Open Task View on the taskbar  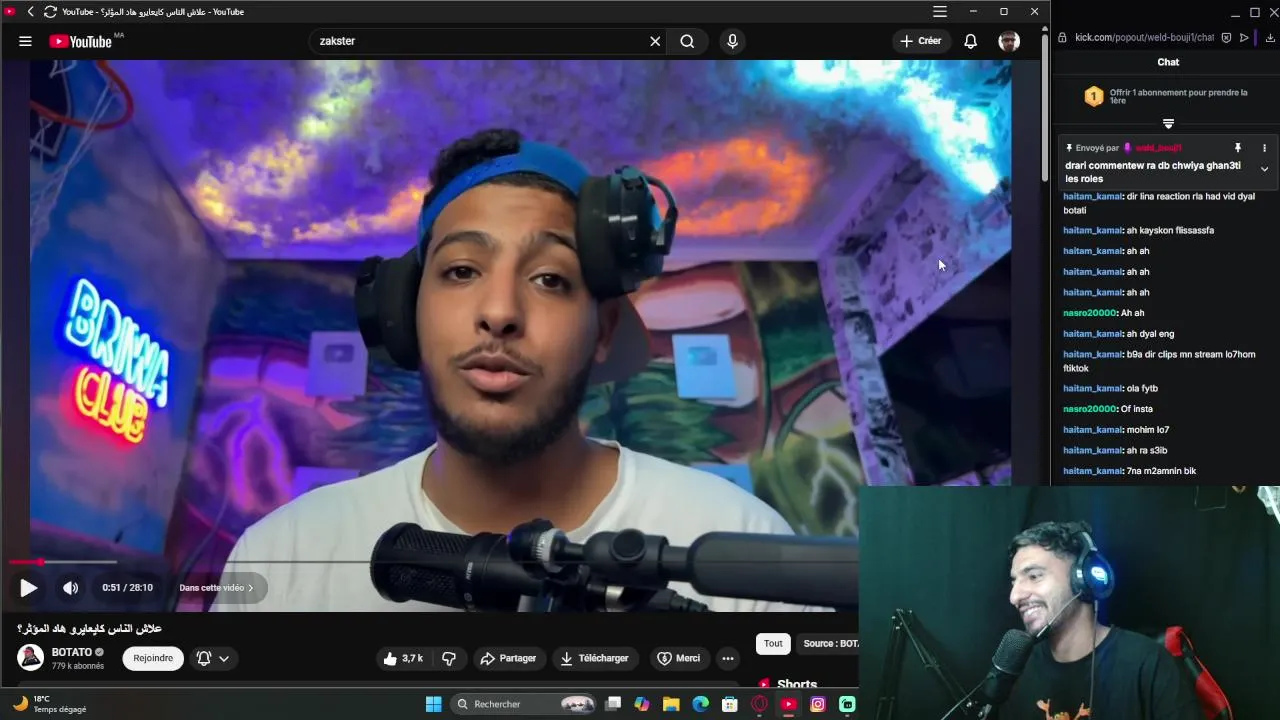point(613,704)
